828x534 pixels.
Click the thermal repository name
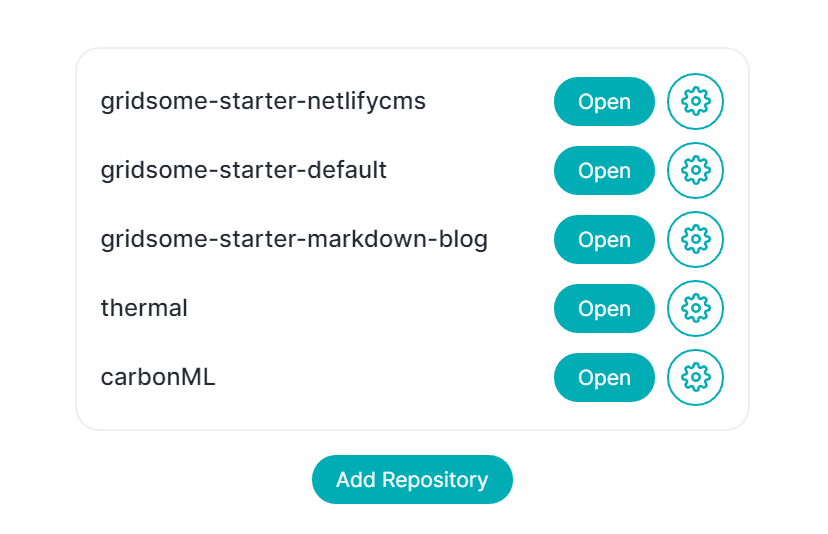point(144,308)
